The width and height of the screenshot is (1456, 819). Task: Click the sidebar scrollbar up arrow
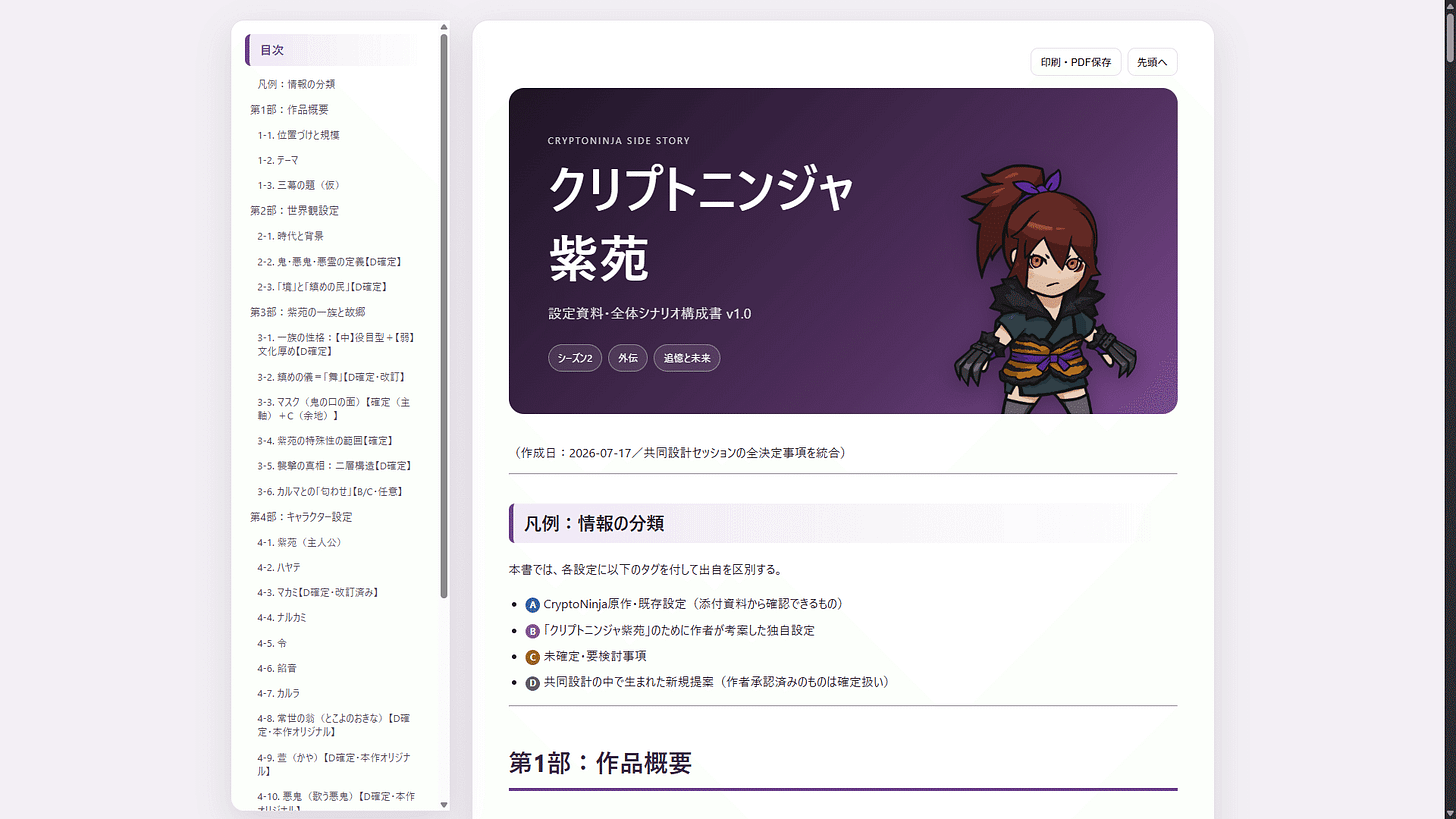444,27
